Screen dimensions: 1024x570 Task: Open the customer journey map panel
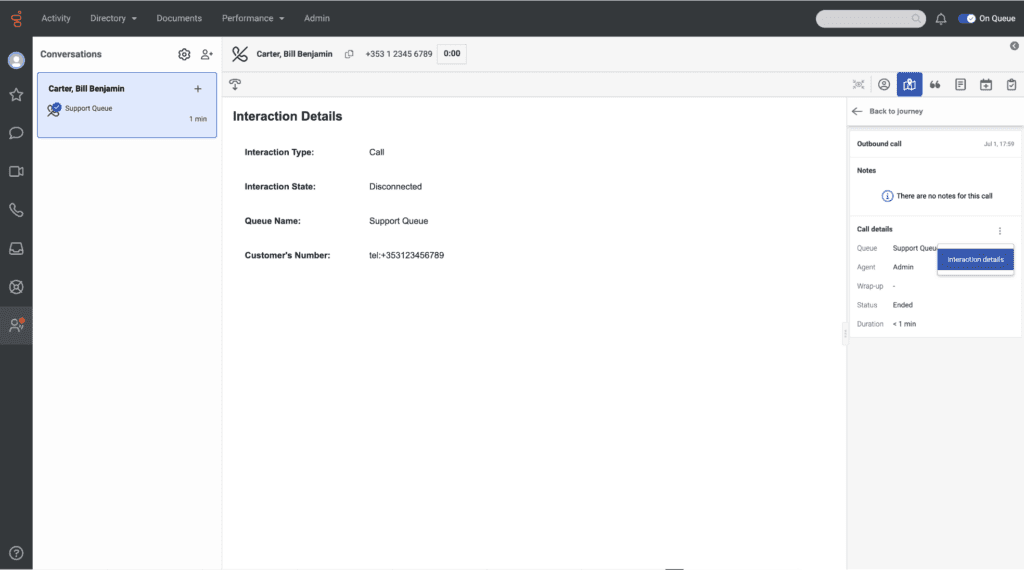[909, 85]
